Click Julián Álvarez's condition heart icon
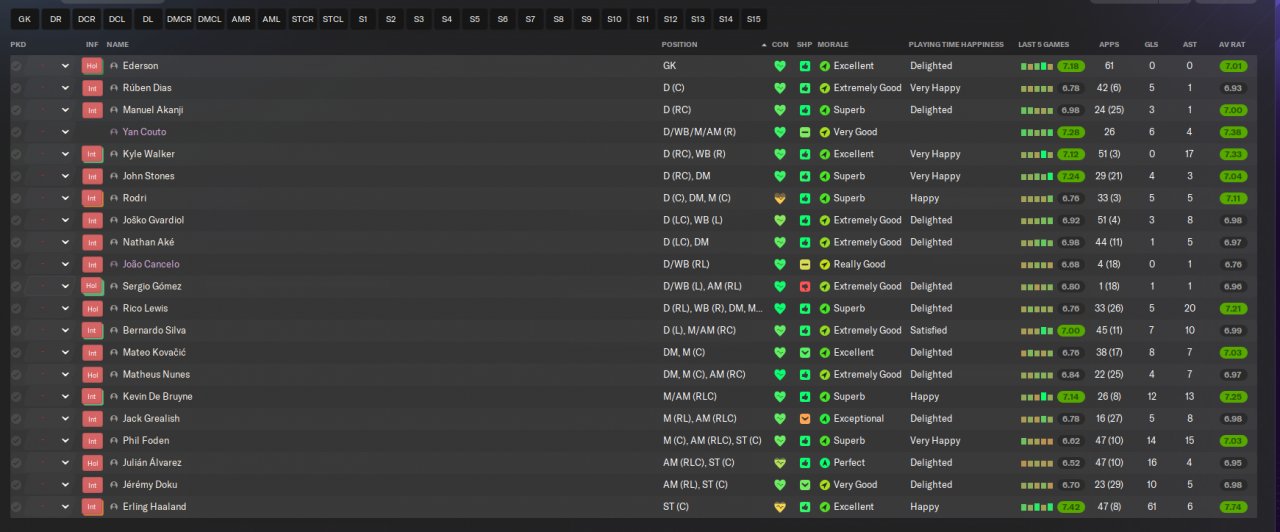 coord(780,462)
